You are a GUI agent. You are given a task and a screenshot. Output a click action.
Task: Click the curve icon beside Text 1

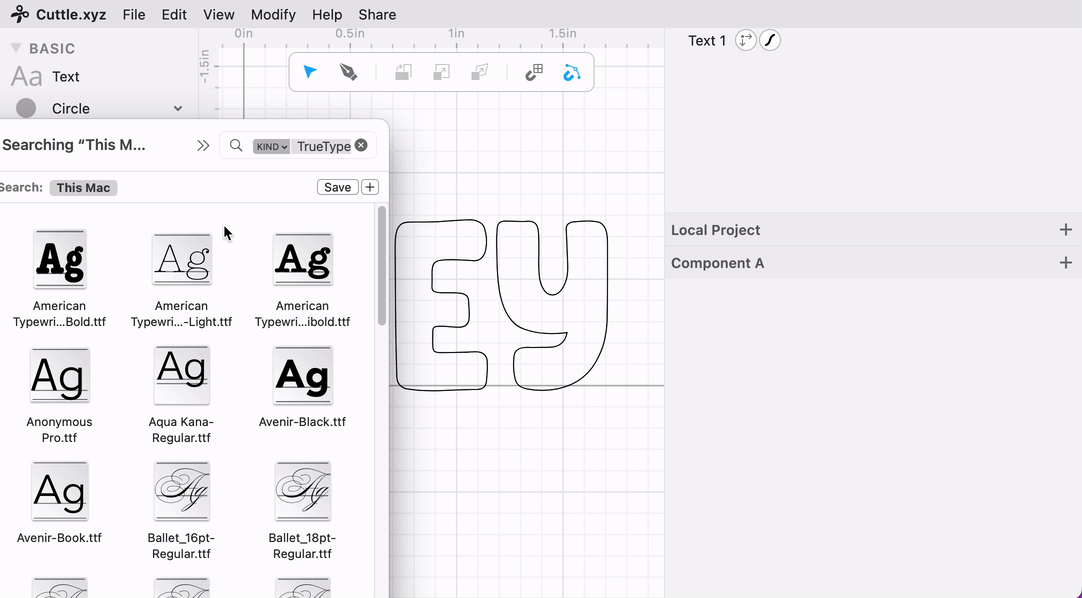769,40
